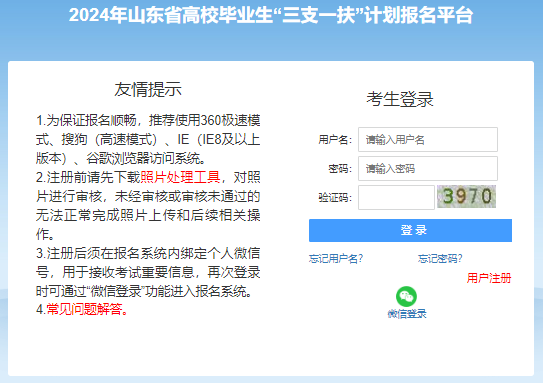The height and width of the screenshot is (383, 543).
Task: Click the 密码: field label
Action: coord(340,169)
